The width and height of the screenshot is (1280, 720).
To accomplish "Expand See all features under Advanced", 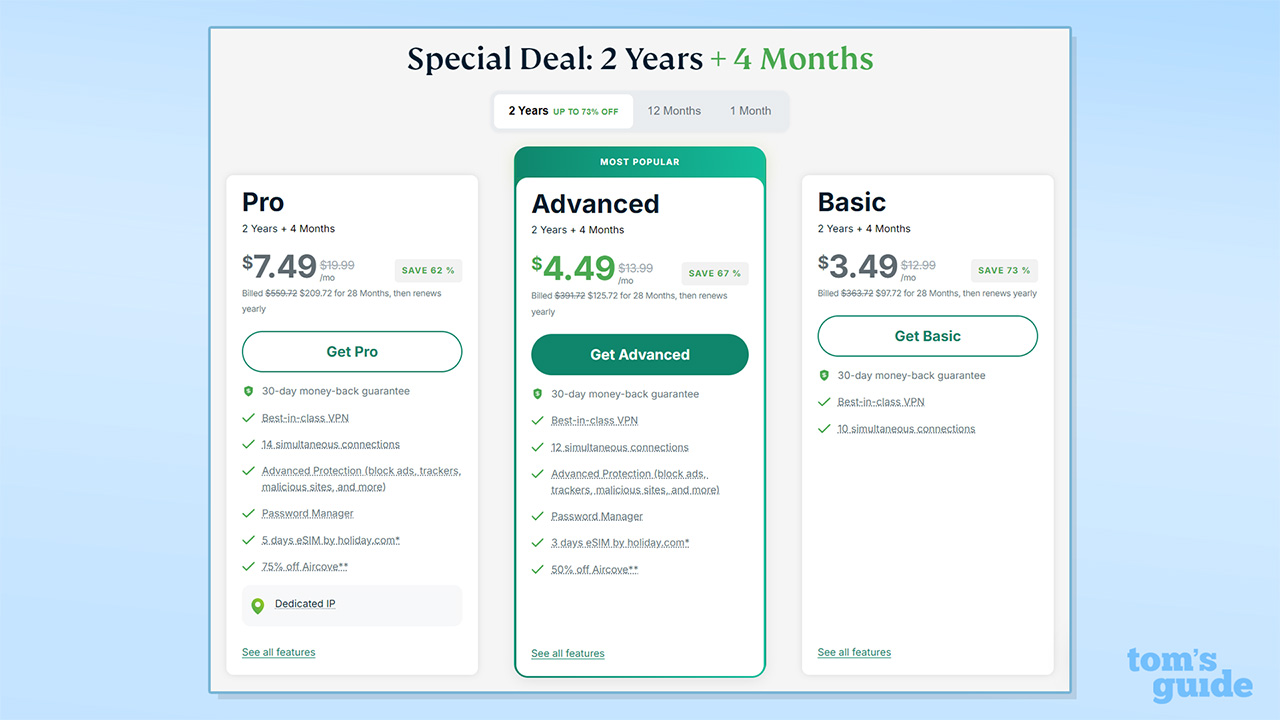I will (x=567, y=654).
